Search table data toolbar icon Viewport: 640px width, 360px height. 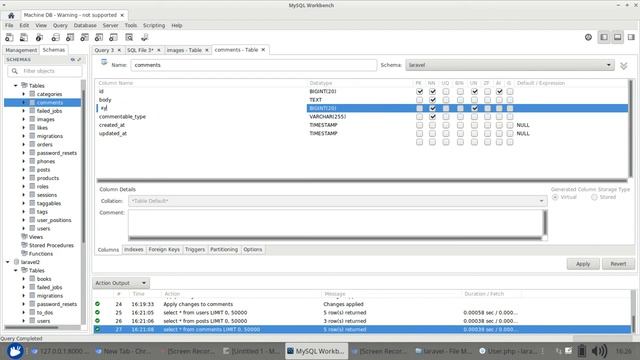pyautogui.click(x=129, y=38)
